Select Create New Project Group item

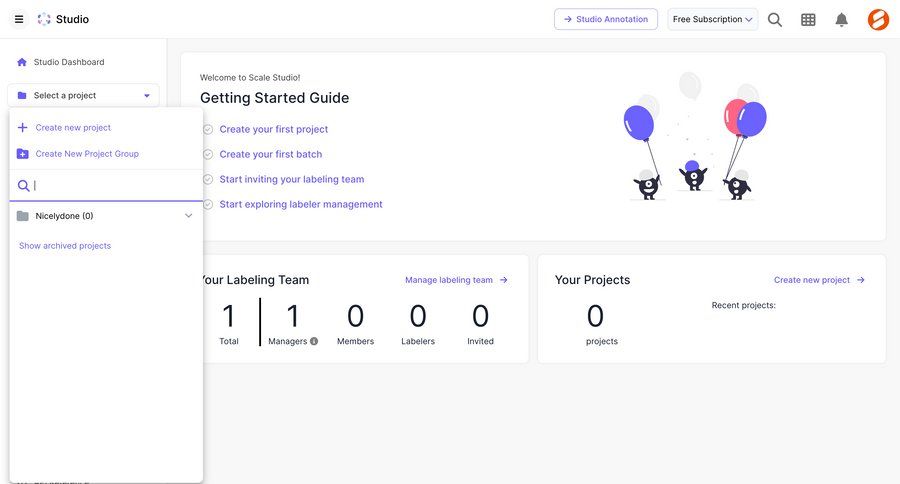[86, 154]
